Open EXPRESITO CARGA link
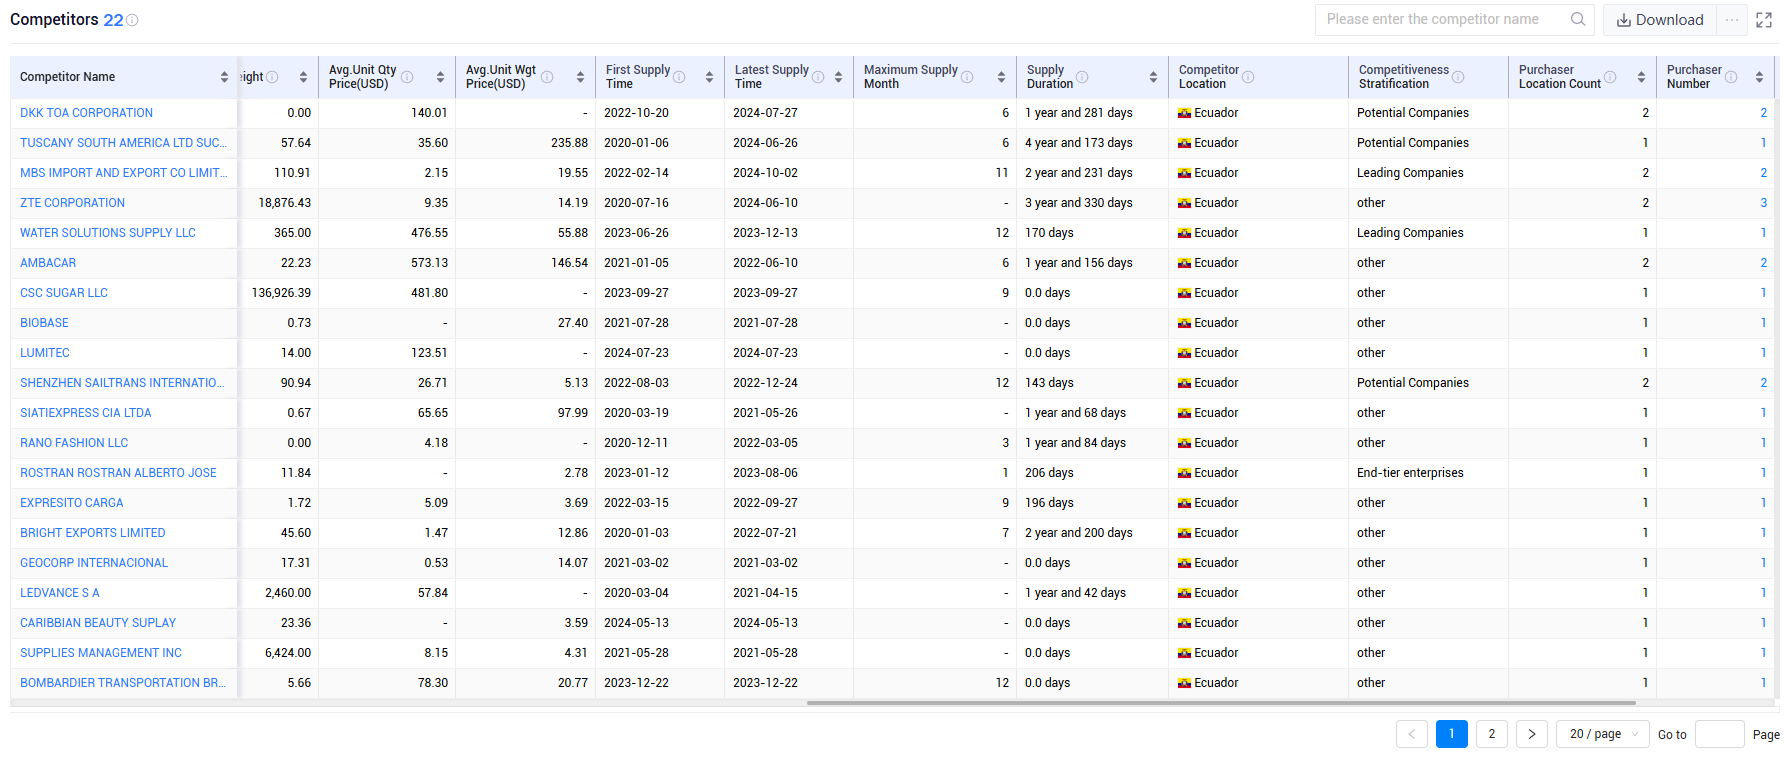Image resolution: width=1788 pixels, height=757 pixels. pos(72,503)
